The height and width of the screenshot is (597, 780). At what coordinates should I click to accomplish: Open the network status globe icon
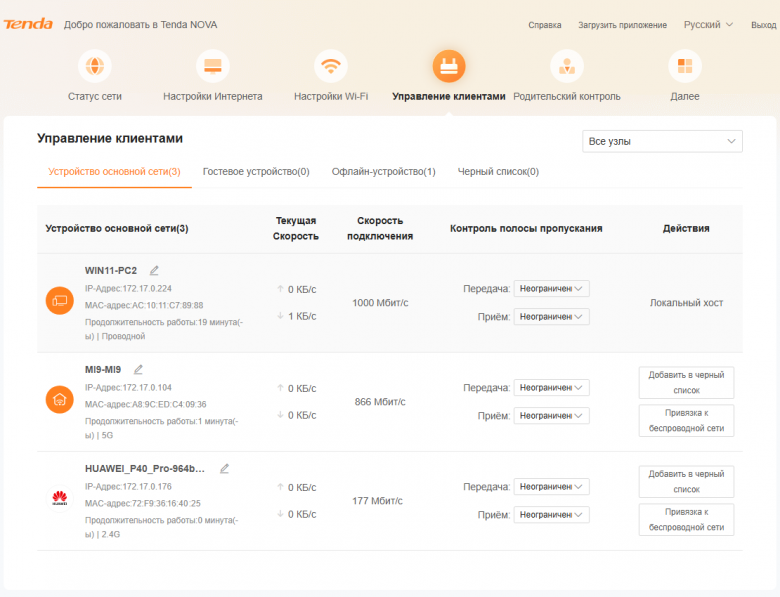coord(95,67)
